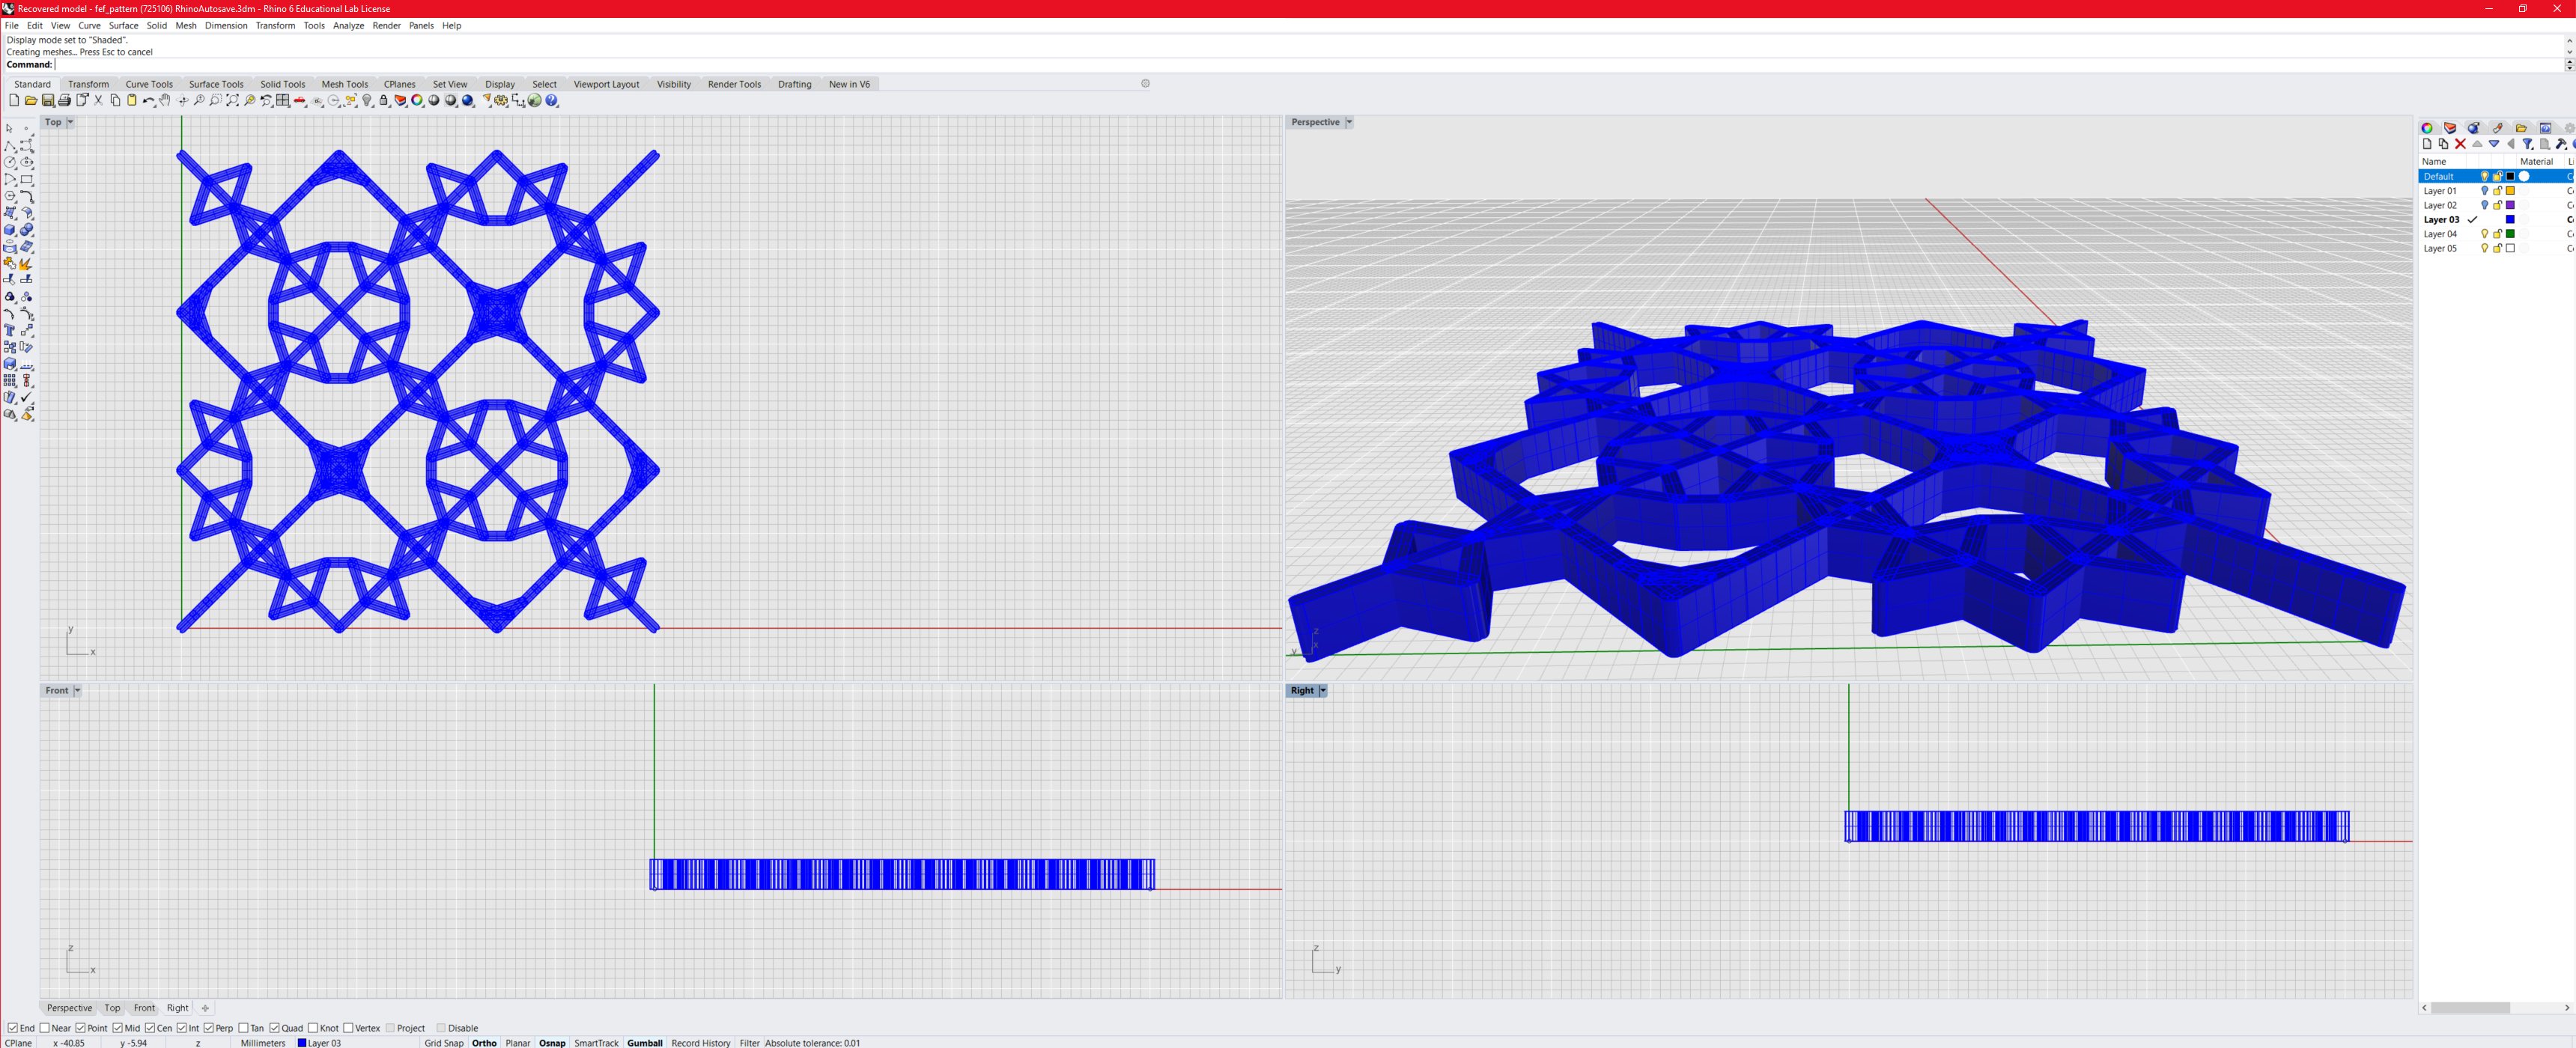Viewport: 2576px width, 1048px height.
Task: Open the Top viewport dropdown arrow
Action: [70, 122]
